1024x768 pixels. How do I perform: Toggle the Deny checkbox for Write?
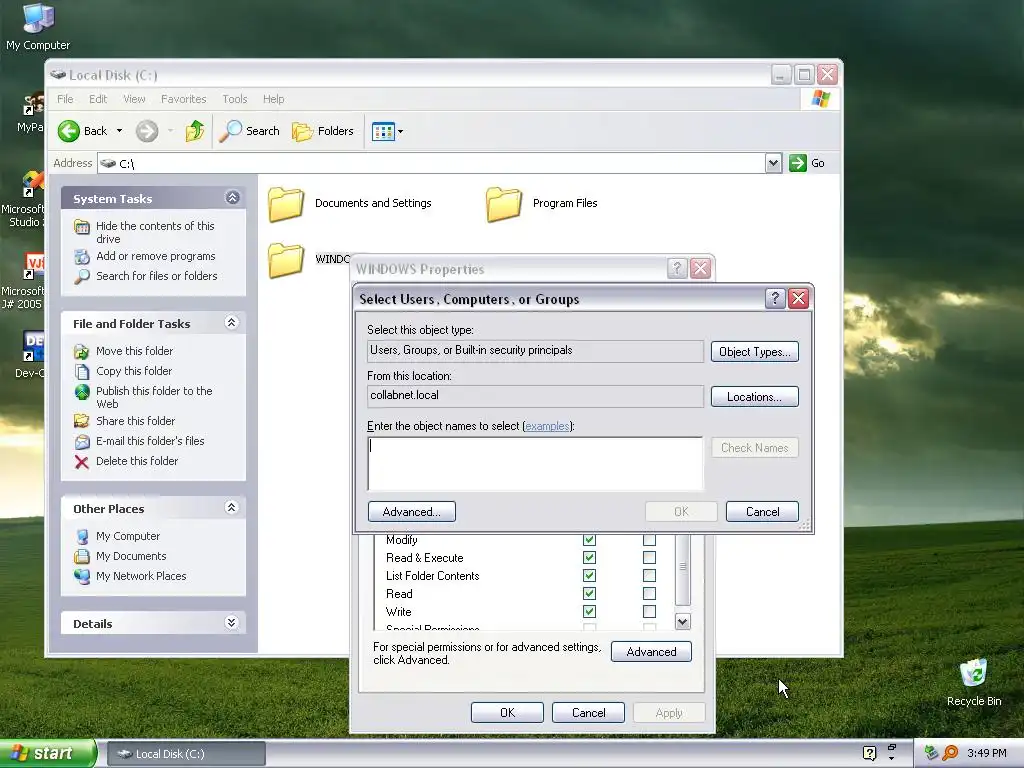tap(649, 612)
